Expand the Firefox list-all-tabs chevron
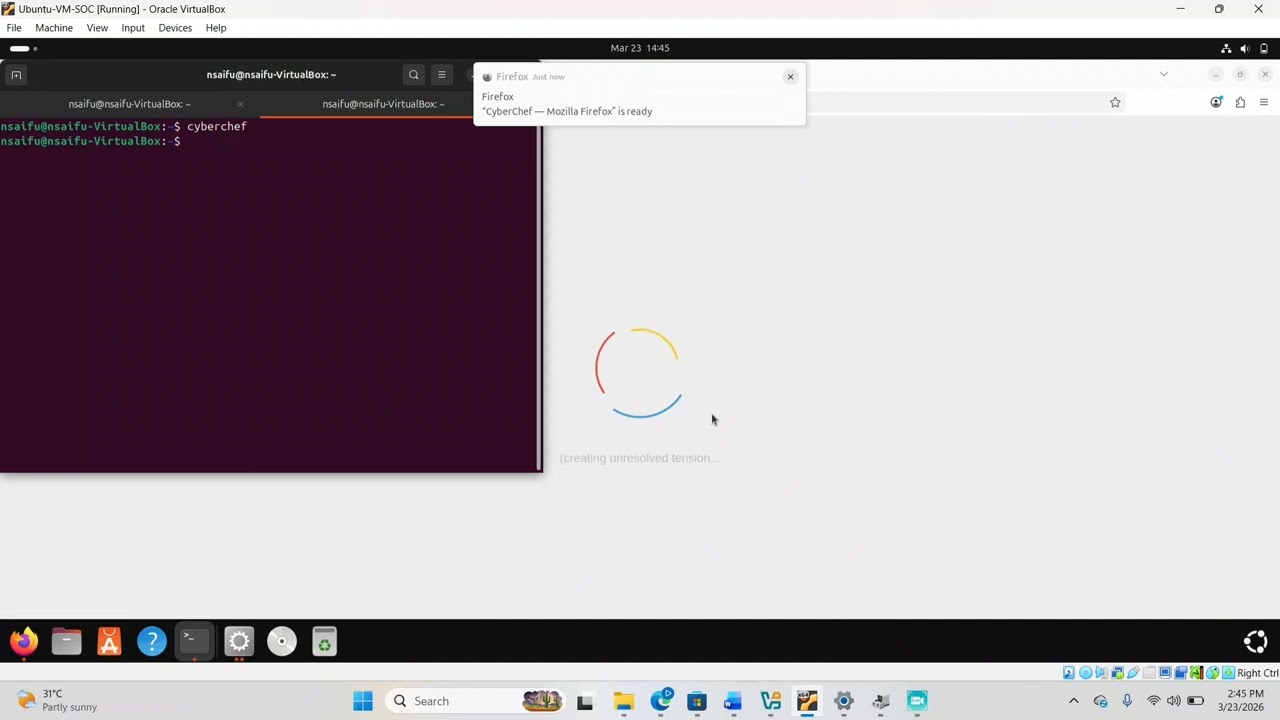This screenshot has width=1280, height=720. pos(1163,74)
